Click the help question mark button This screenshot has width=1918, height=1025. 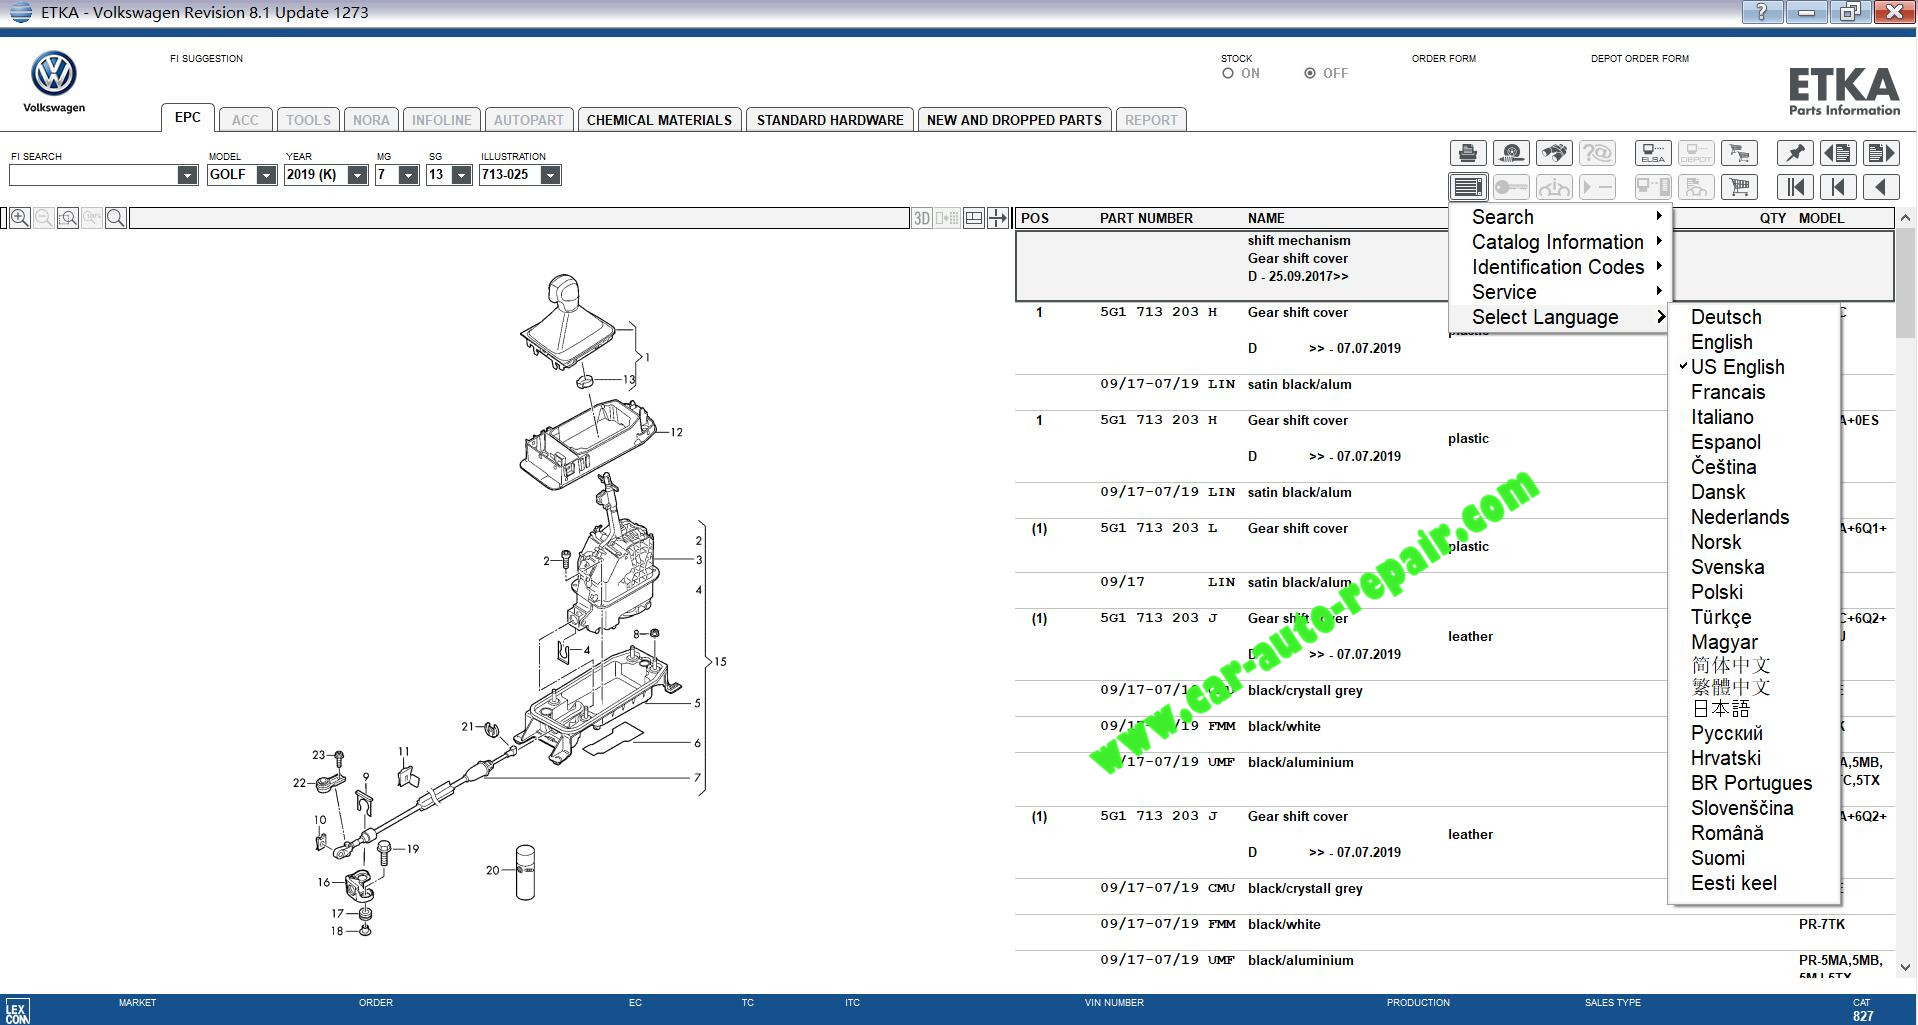click(x=1762, y=12)
